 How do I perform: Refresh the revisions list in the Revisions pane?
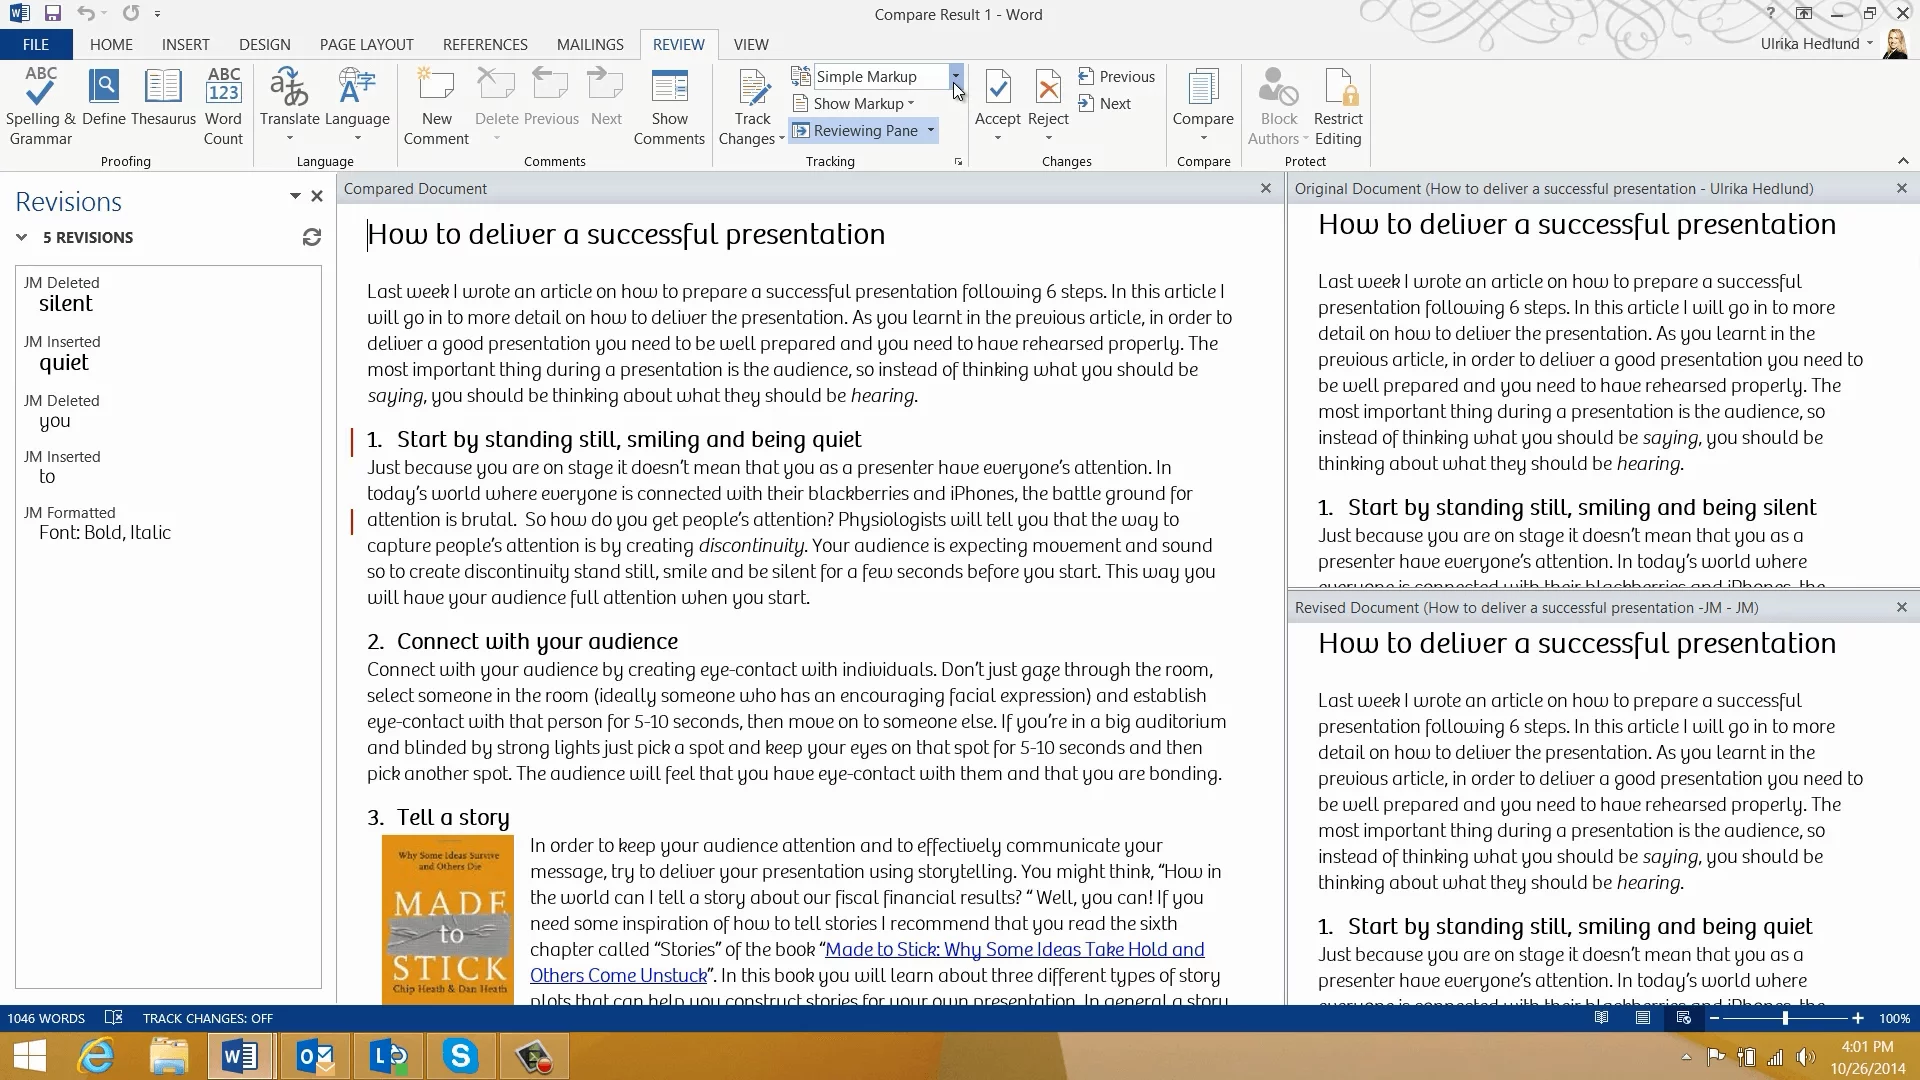[312, 237]
